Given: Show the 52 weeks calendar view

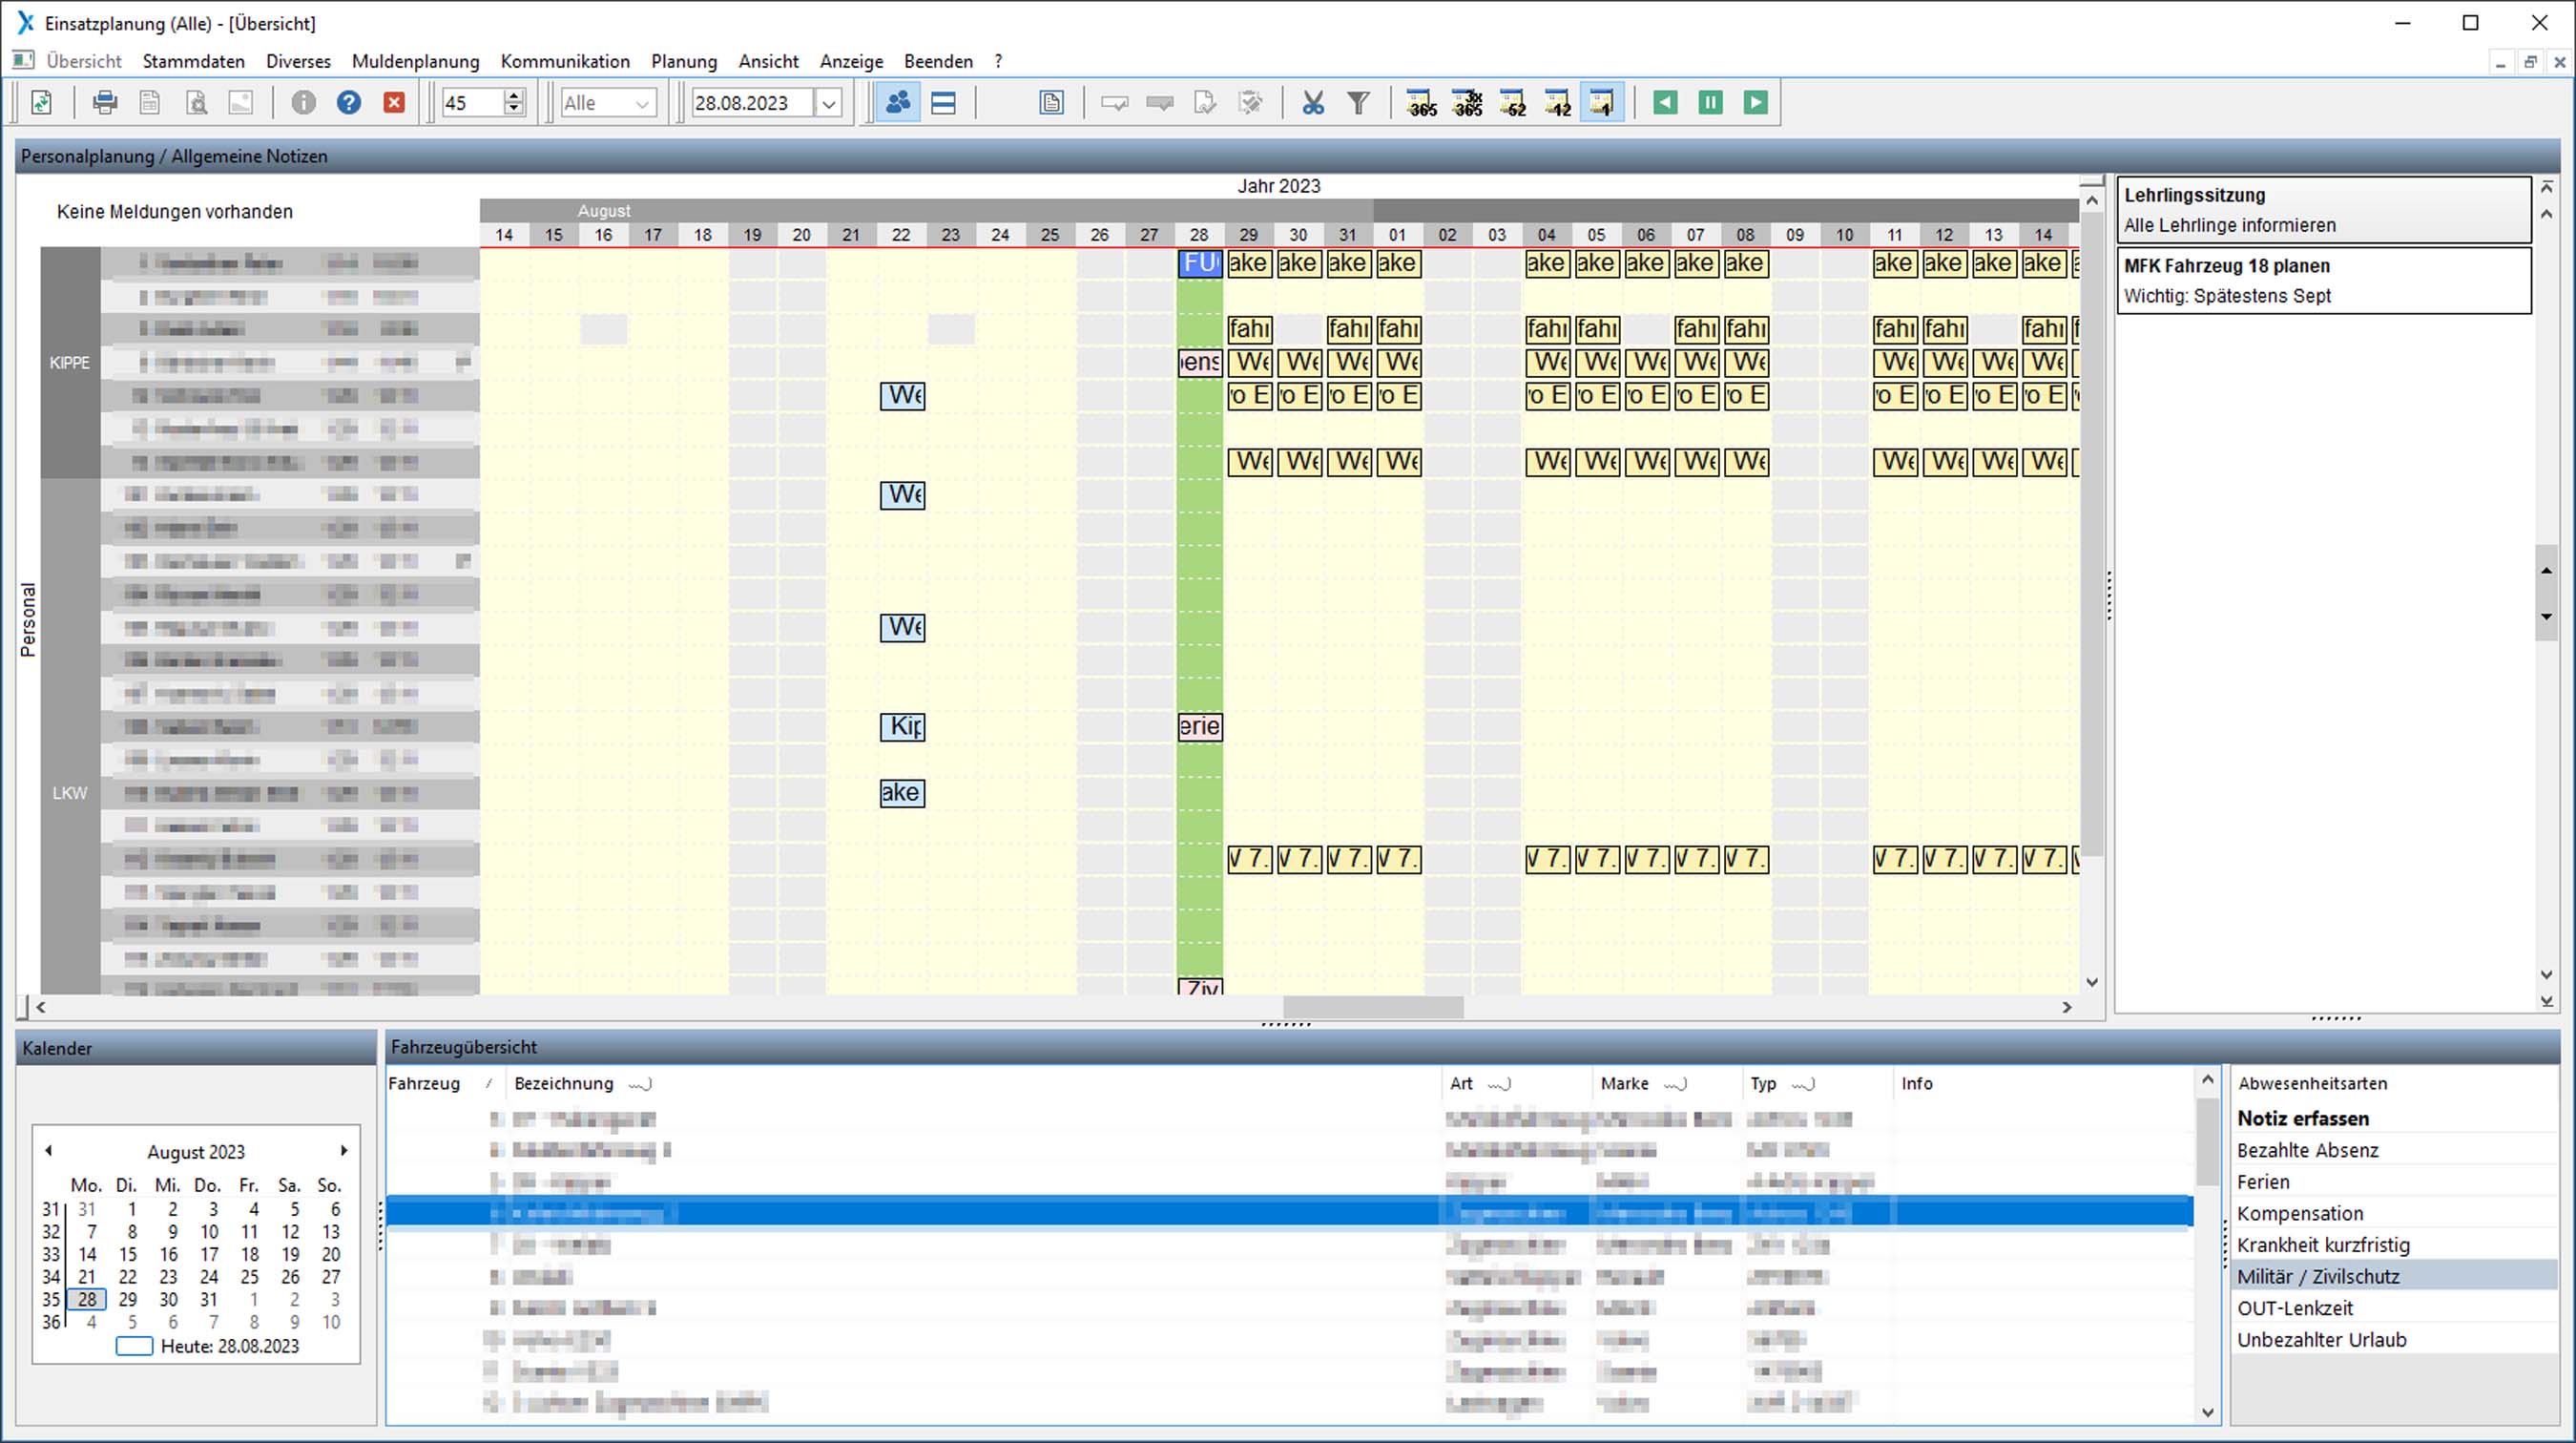Looking at the screenshot, I should [1513, 102].
